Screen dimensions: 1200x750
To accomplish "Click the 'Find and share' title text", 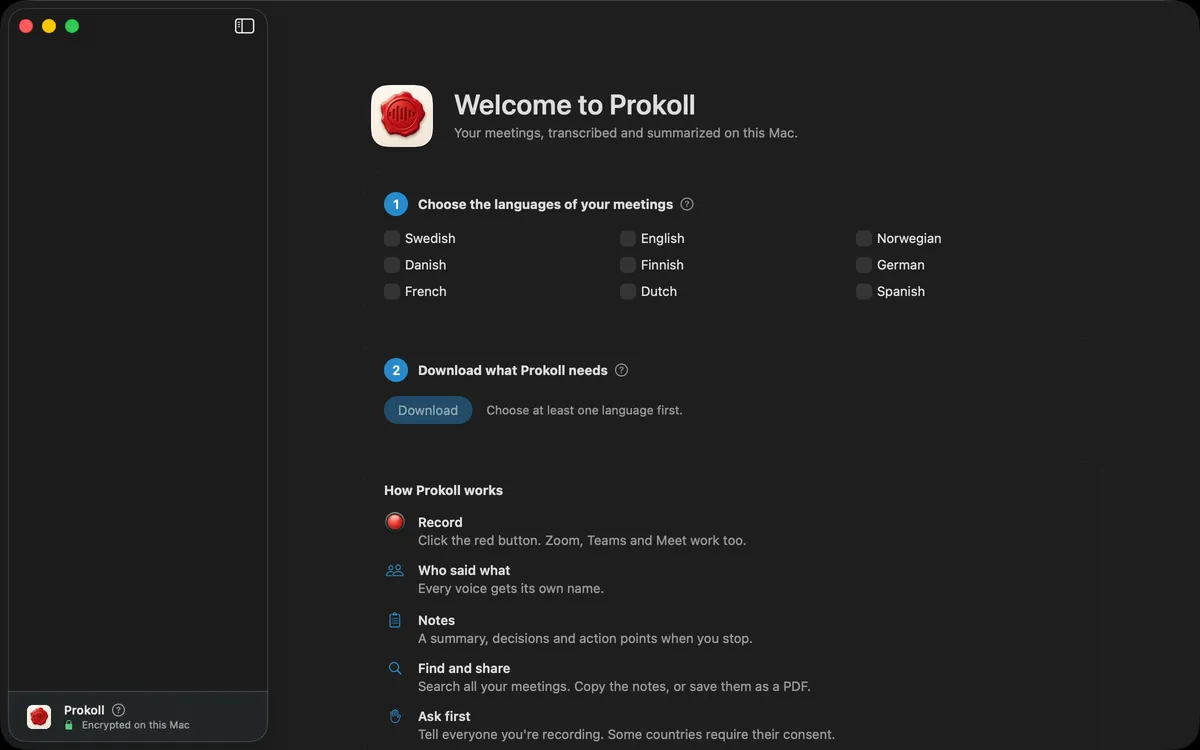I will [x=464, y=668].
